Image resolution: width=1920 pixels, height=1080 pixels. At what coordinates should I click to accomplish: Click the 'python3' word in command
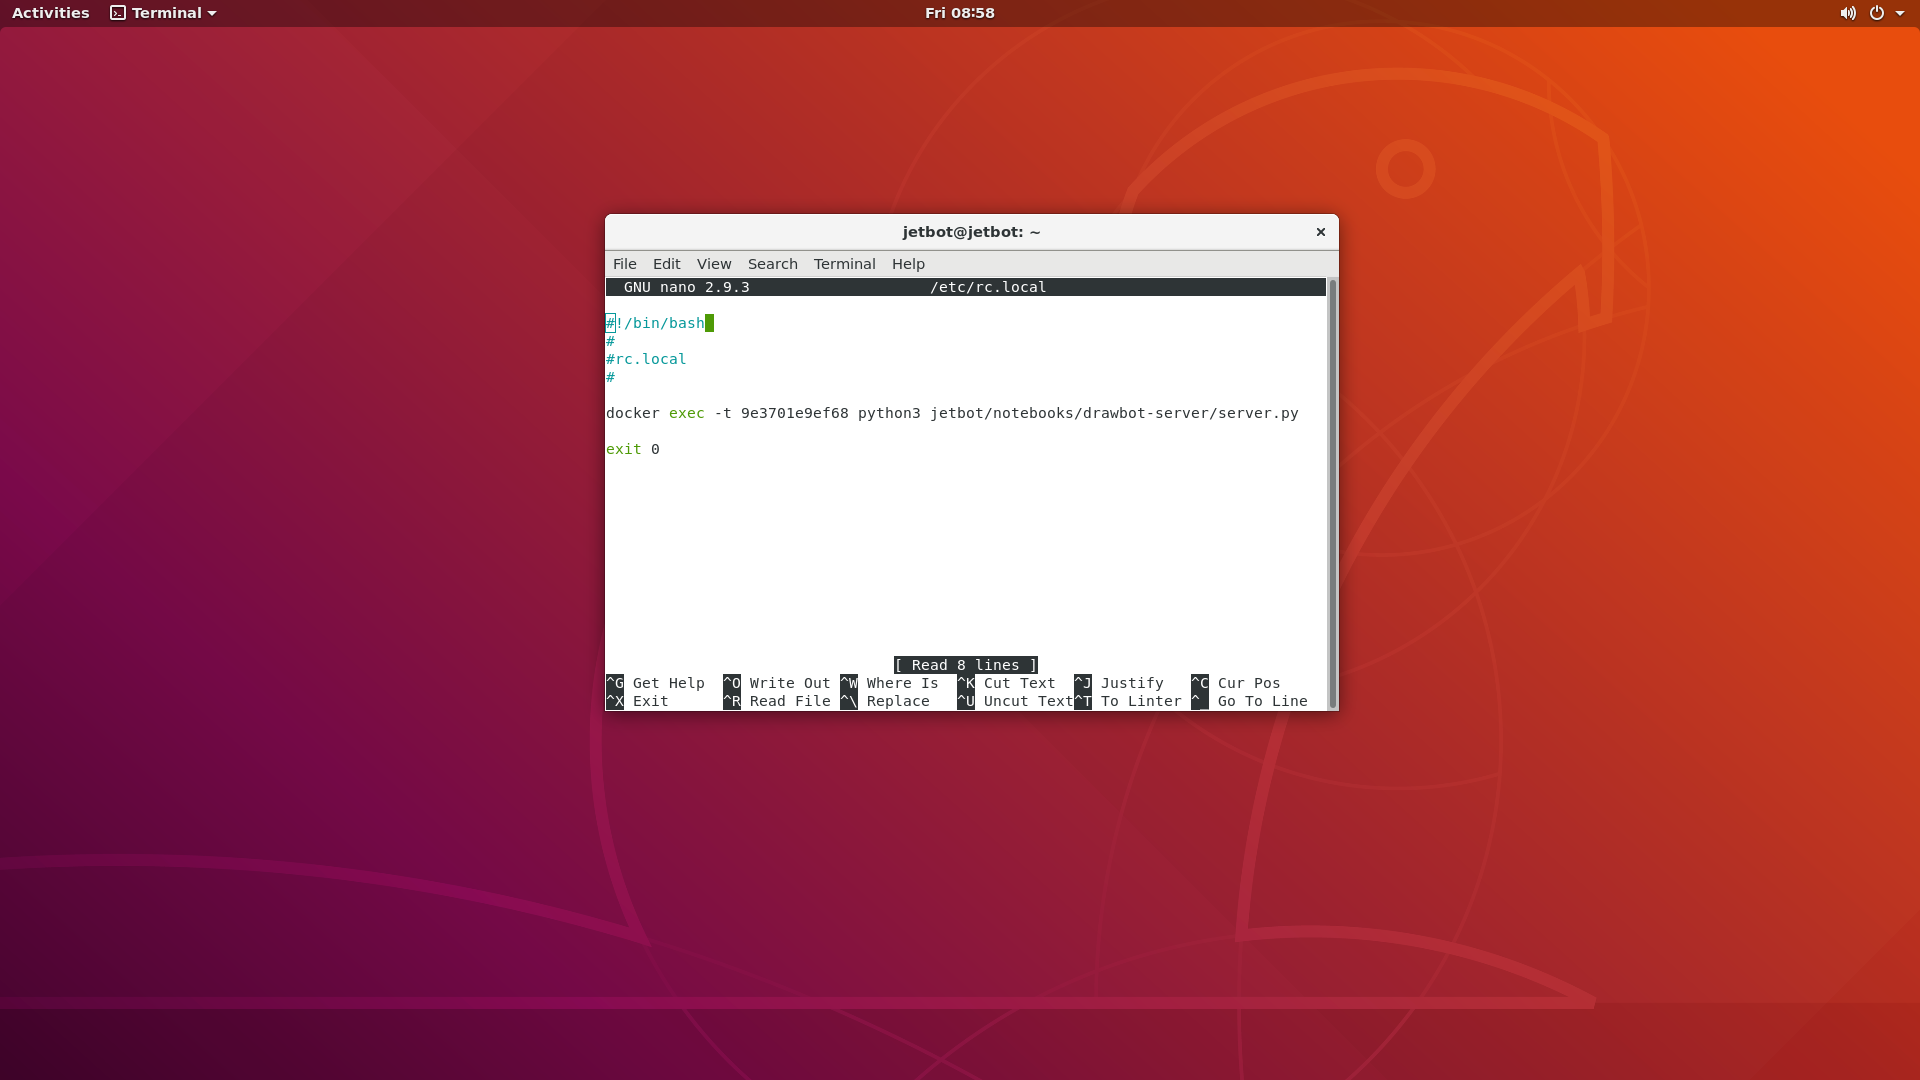pyautogui.click(x=889, y=413)
